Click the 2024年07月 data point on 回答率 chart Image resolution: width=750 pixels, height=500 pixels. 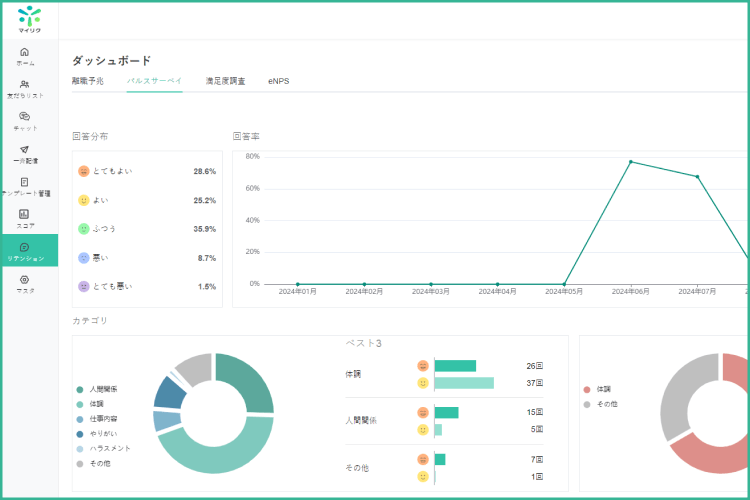(697, 177)
